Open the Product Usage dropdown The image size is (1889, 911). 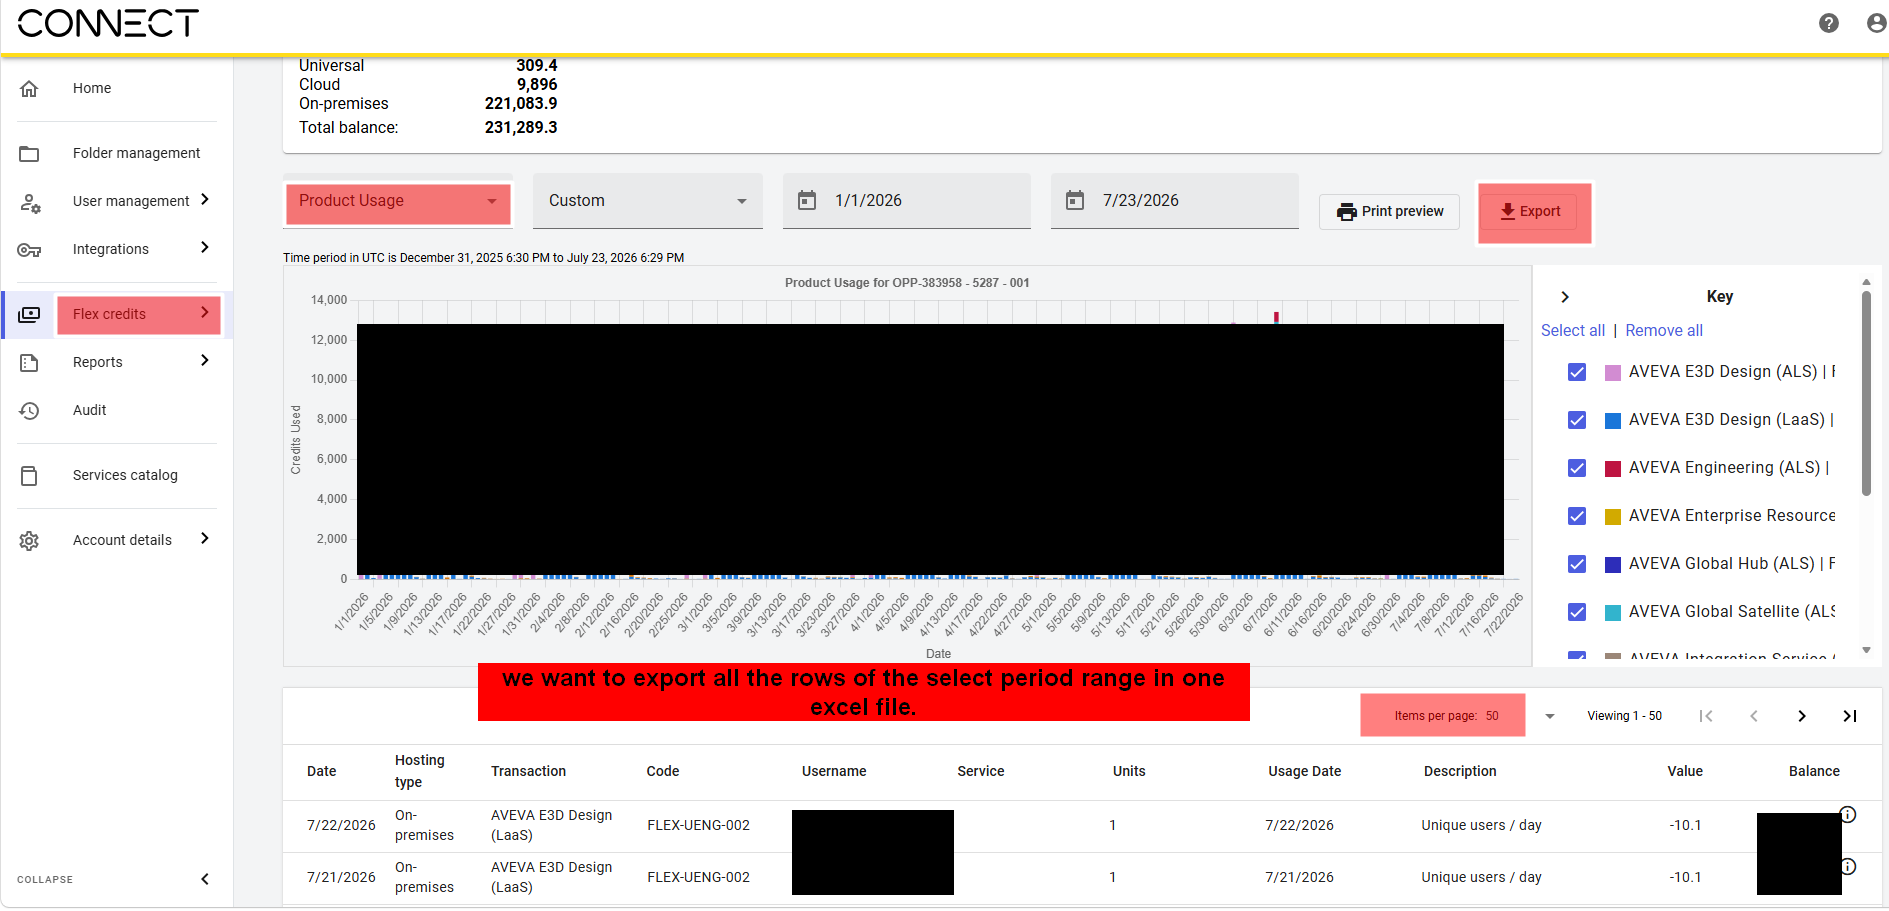coord(398,202)
